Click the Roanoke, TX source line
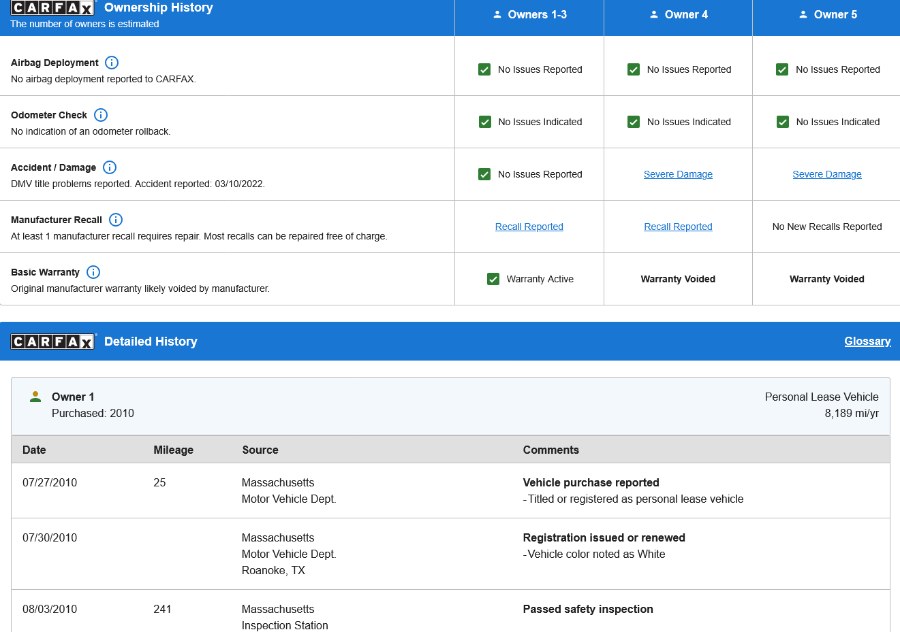Viewport: 900px width, 632px height. (x=273, y=571)
